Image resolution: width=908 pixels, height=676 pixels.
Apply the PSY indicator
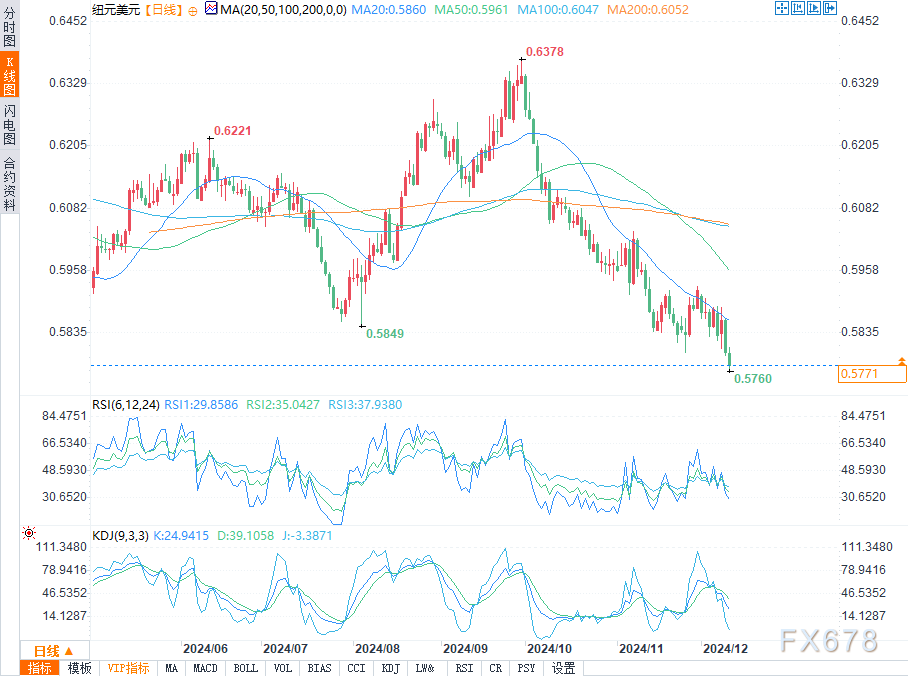tap(526, 668)
